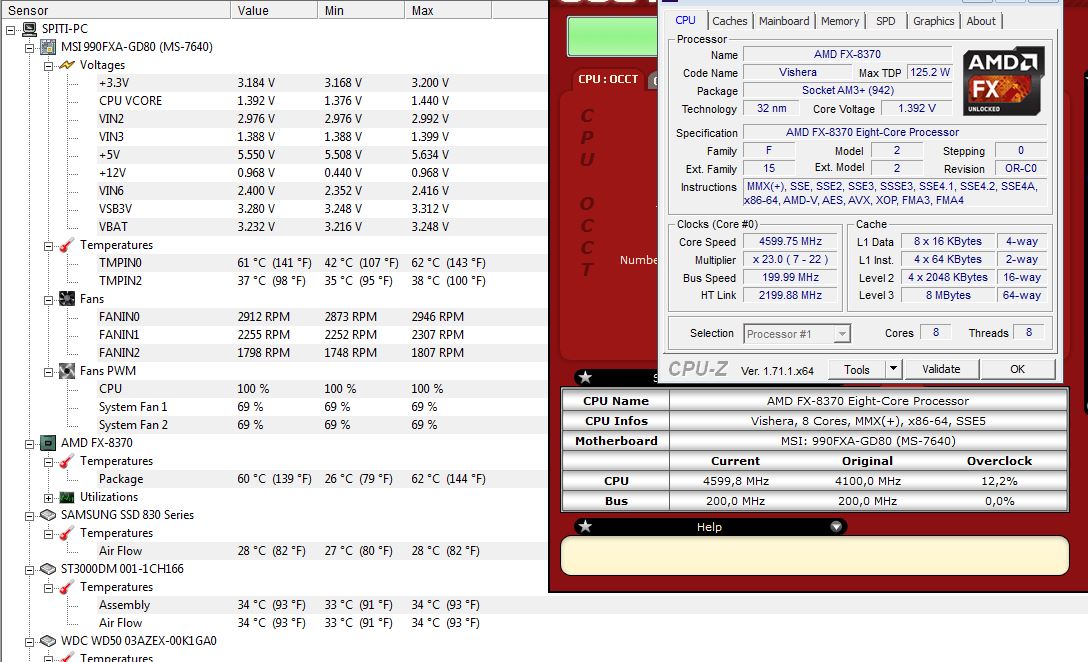The image size is (1088, 662).
Task: Select the CPU tab in CPU-Z
Action: pyautogui.click(x=686, y=20)
